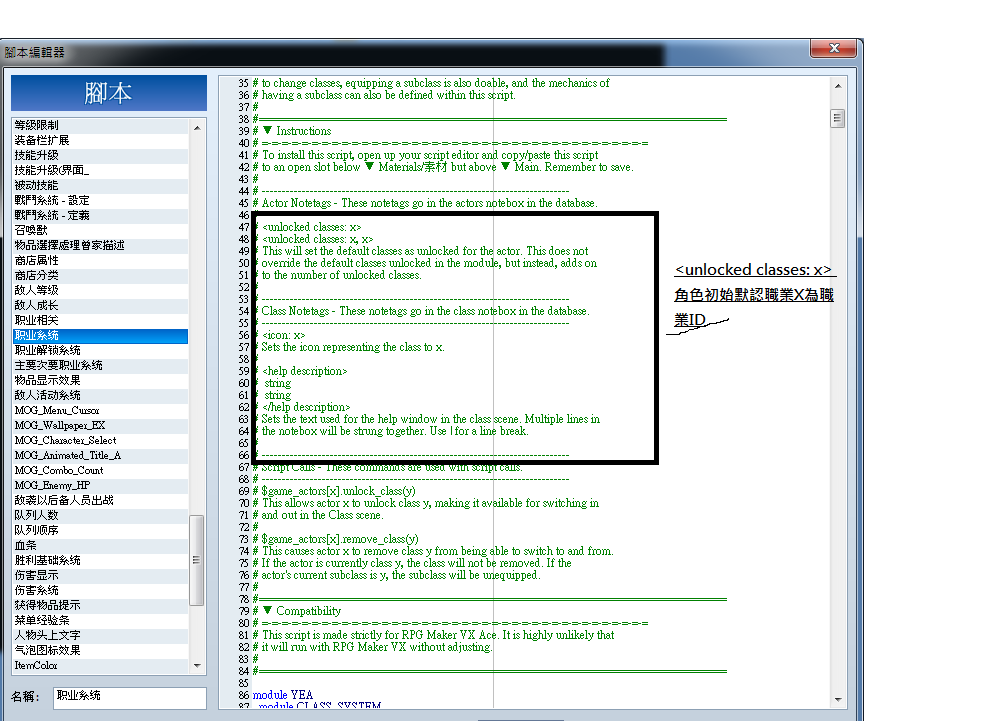This screenshot has width=997, height=721.
Task: Choose the 被动技能 script
Action: pyautogui.click(x=100, y=186)
